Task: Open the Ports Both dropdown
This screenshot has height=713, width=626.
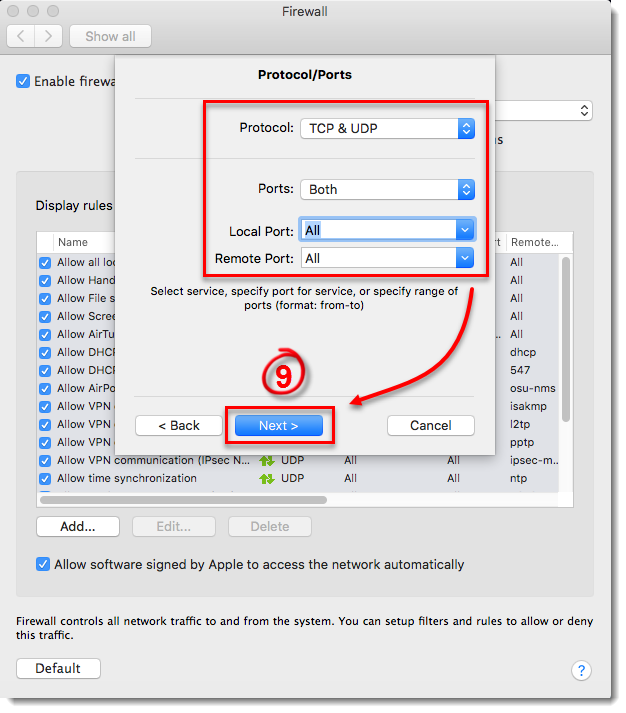Action: pos(387,190)
